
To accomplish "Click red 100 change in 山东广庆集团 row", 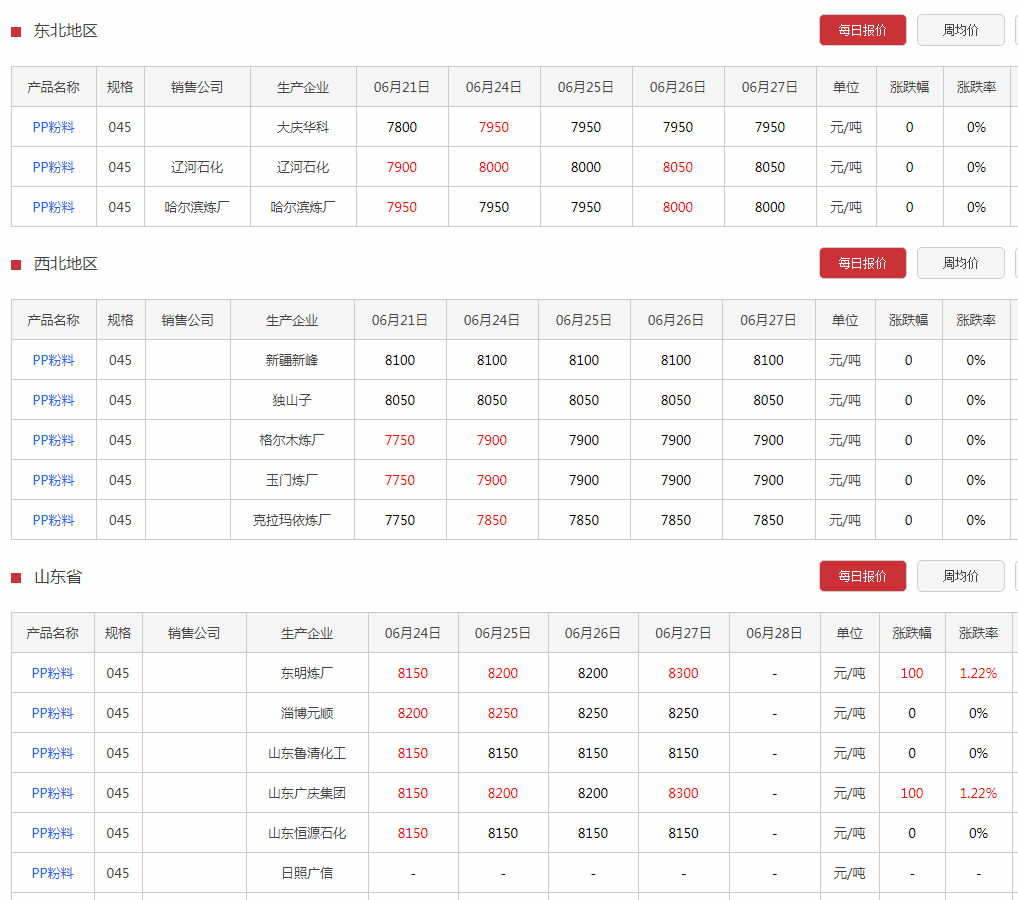I will (x=912, y=794).
